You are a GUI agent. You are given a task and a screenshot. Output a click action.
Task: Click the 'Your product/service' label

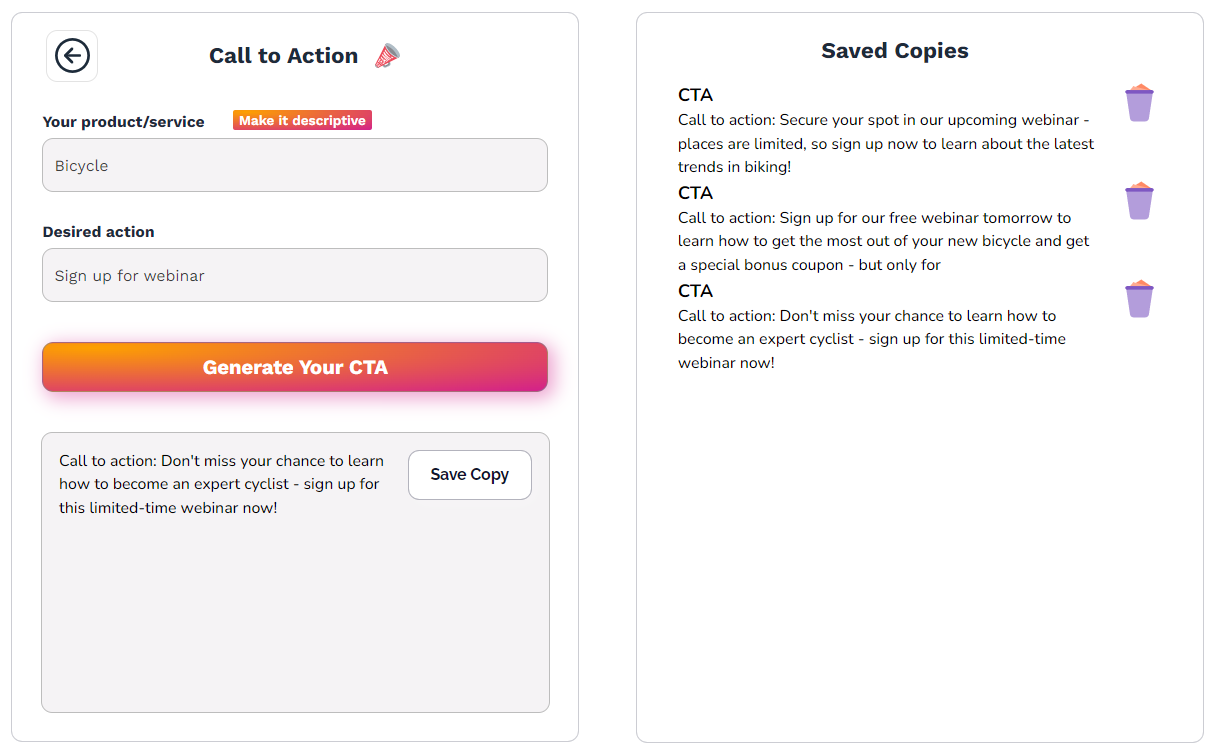tap(123, 121)
